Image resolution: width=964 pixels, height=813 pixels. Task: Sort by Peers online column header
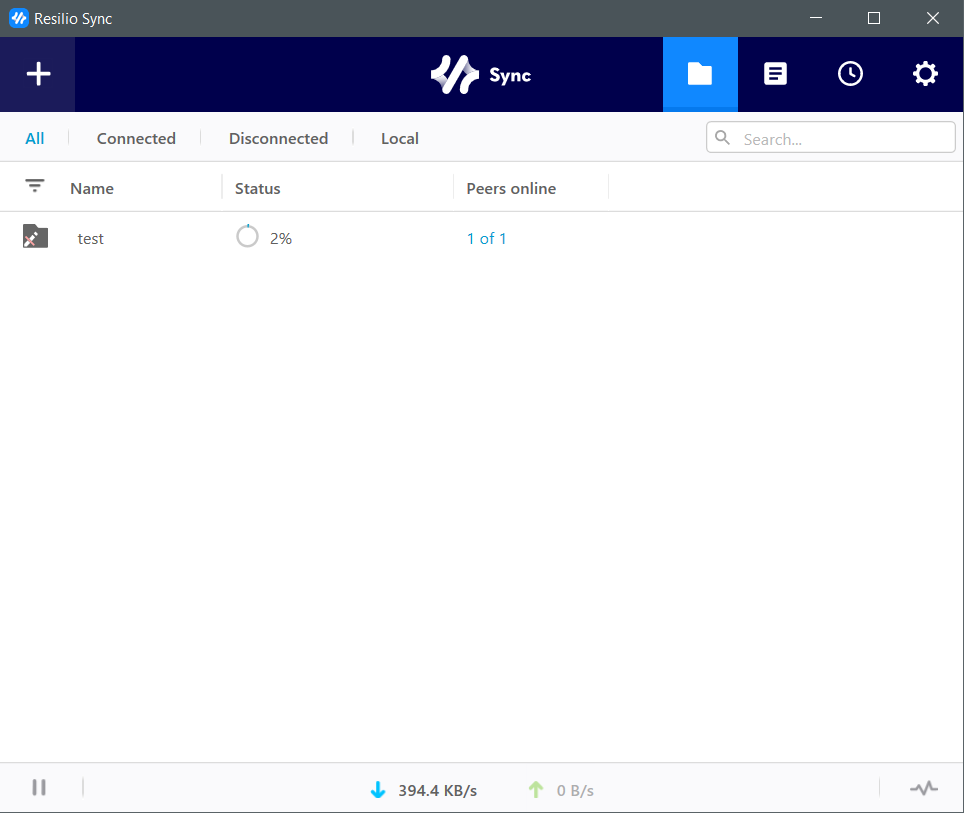click(x=511, y=189)
